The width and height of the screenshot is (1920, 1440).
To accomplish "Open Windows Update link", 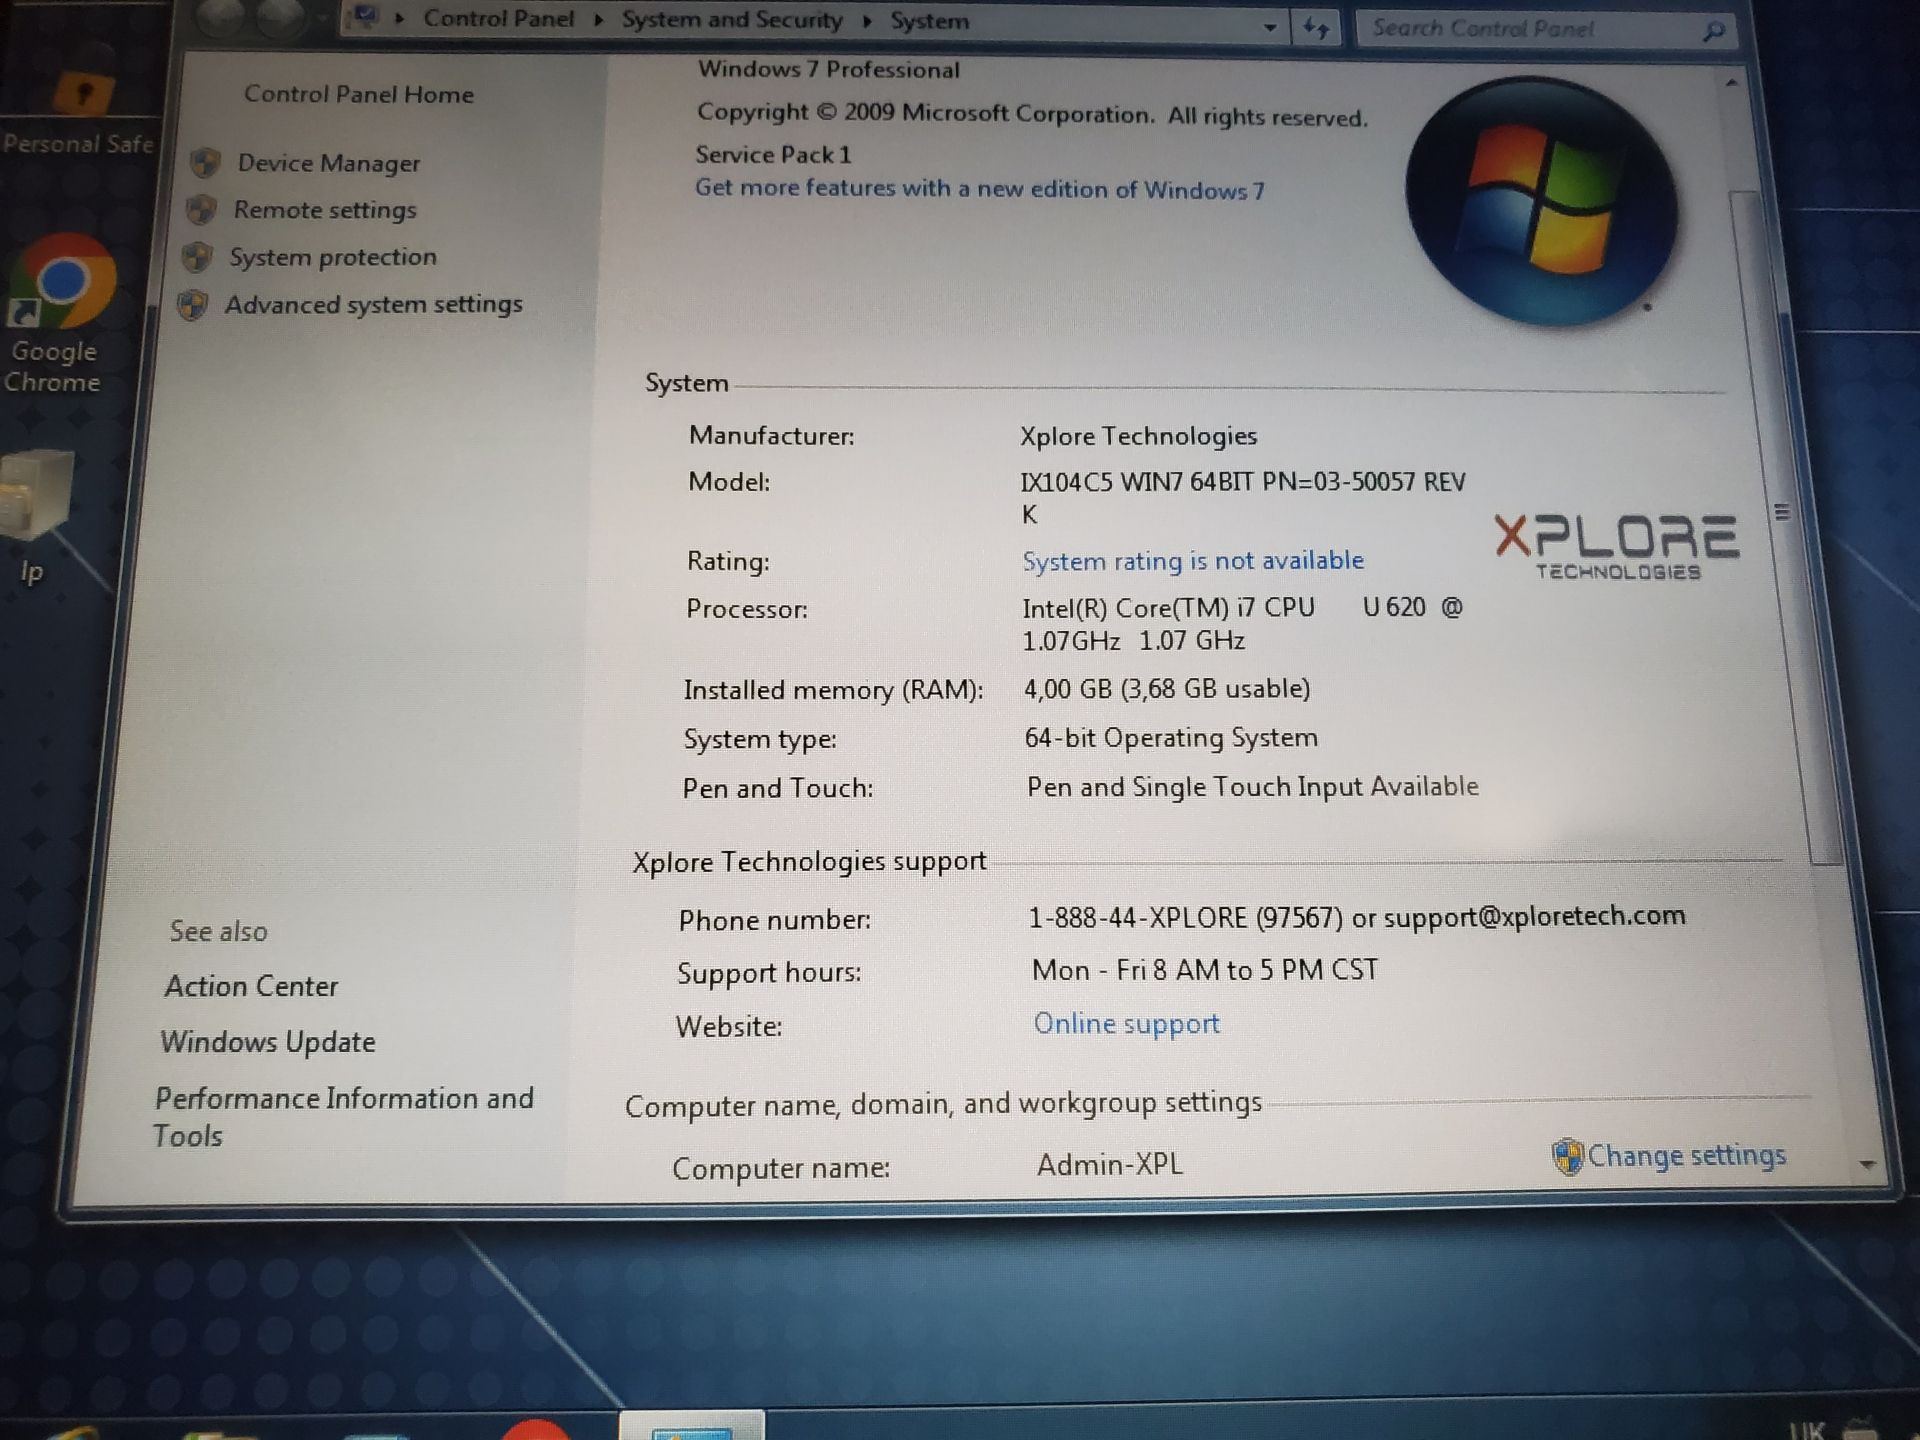I will (268, 1042).
